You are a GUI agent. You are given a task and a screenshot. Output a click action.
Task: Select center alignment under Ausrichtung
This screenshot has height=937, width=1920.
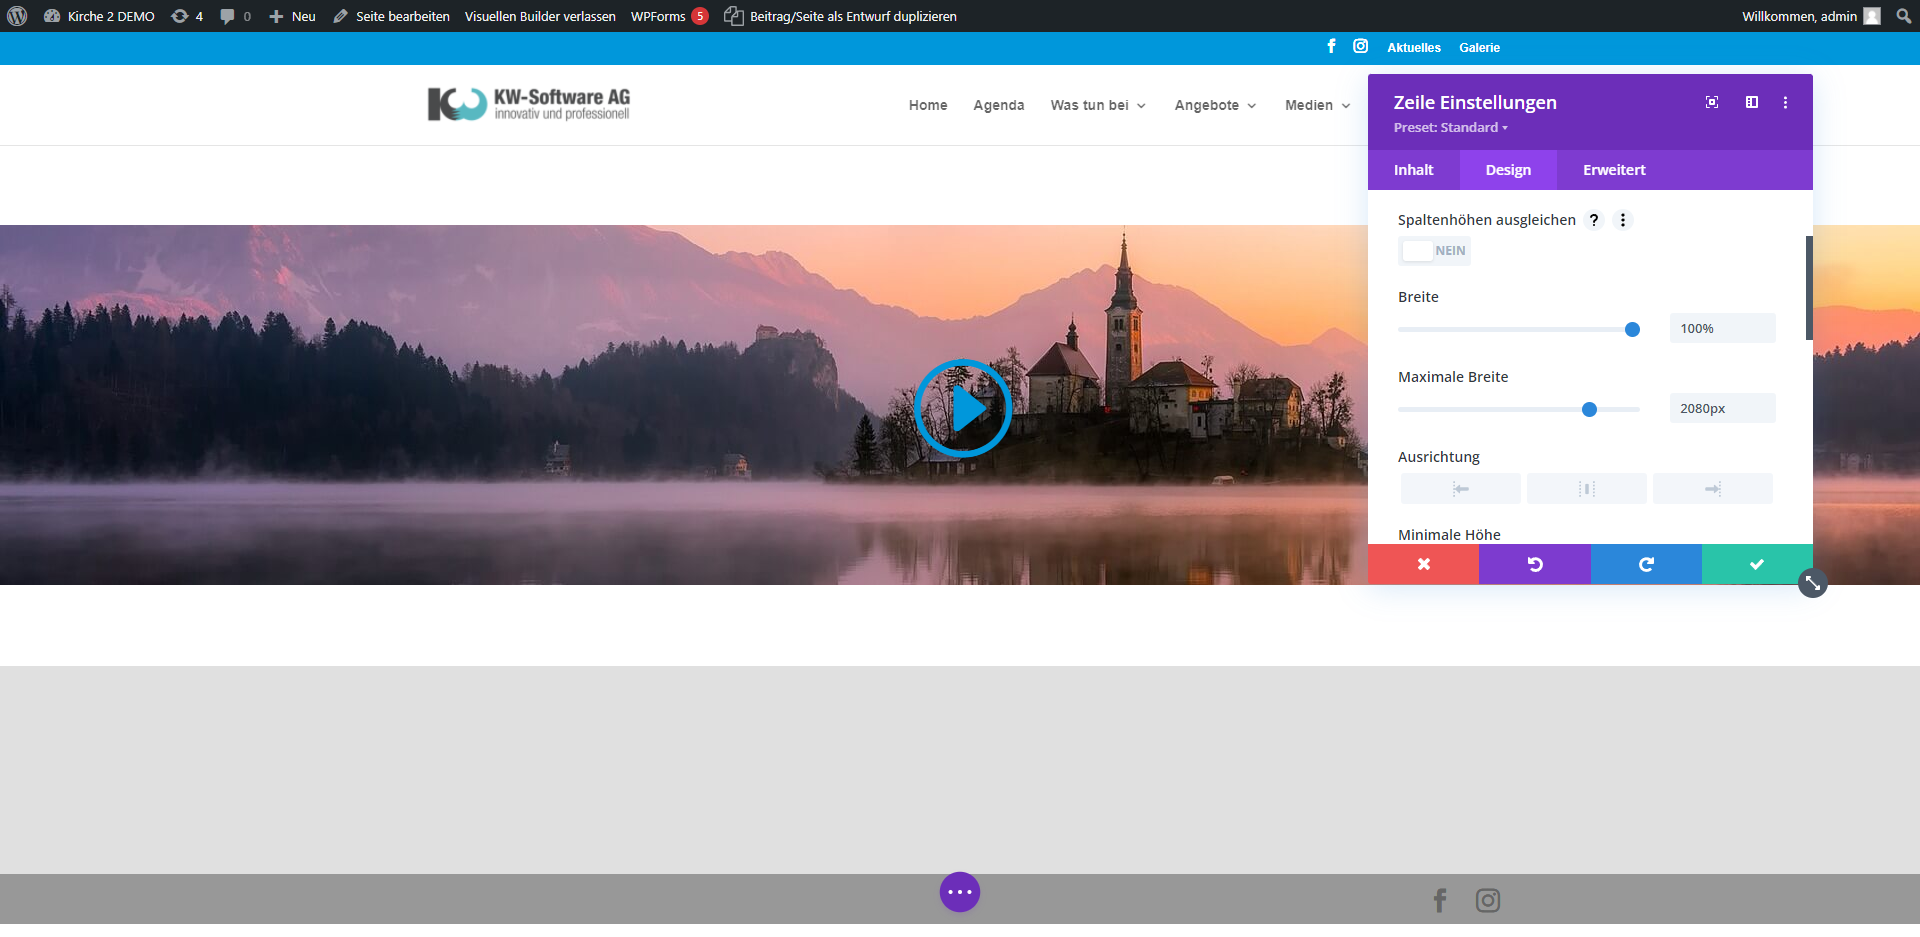coord(1586,489)
